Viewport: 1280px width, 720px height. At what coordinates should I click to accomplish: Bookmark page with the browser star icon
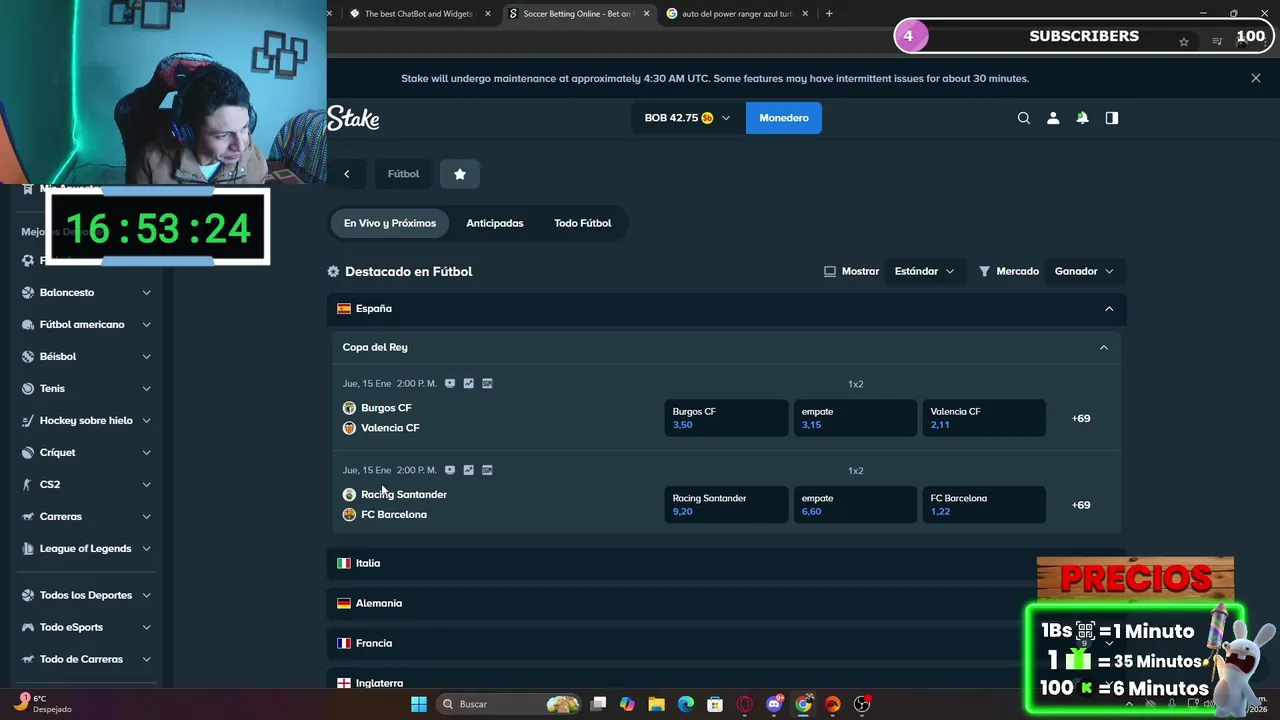point(1184,42)
